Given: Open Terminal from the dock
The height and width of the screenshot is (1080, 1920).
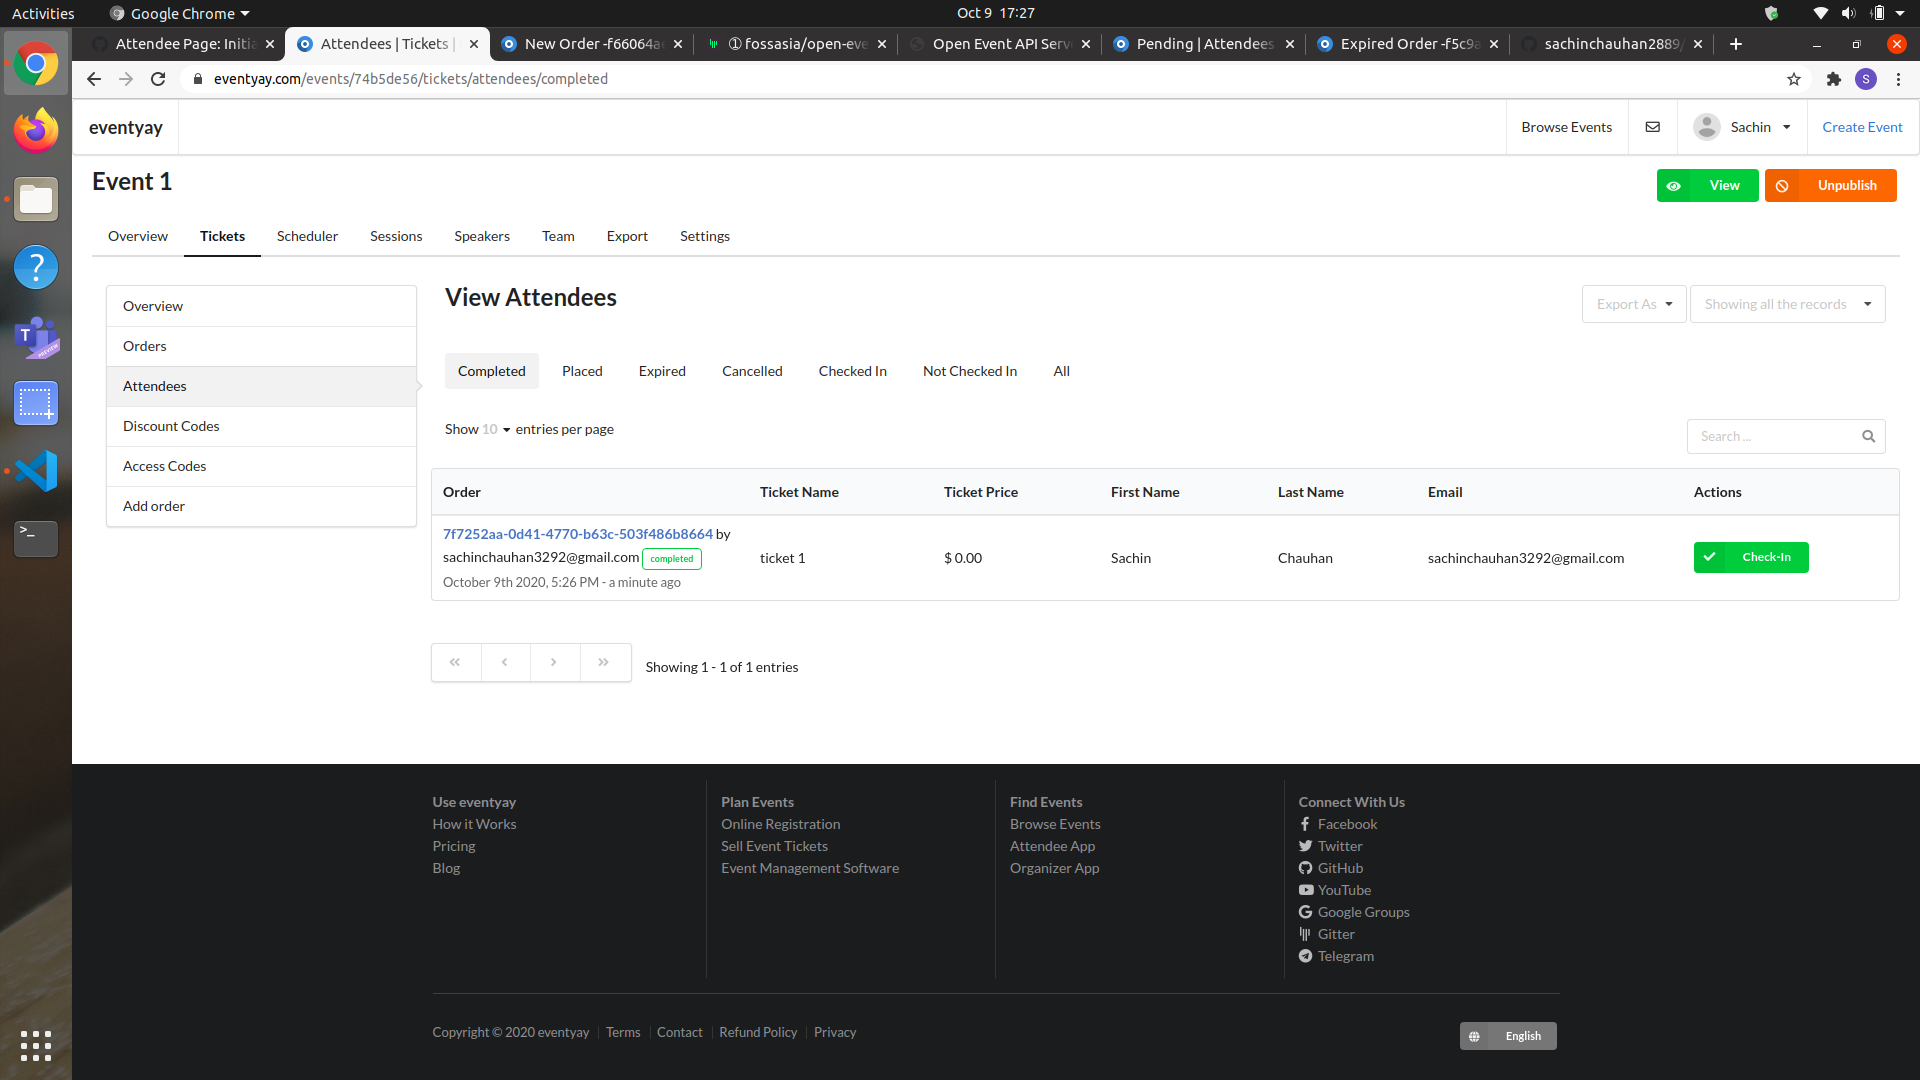Looking at the screenshot, I should [x=36, y=539].
